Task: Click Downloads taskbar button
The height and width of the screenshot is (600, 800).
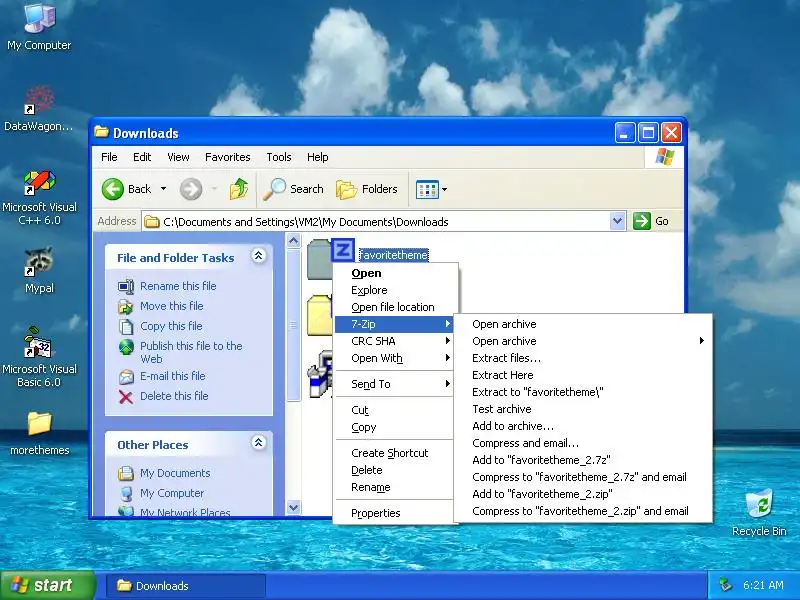Action: [x=186, y=586]
